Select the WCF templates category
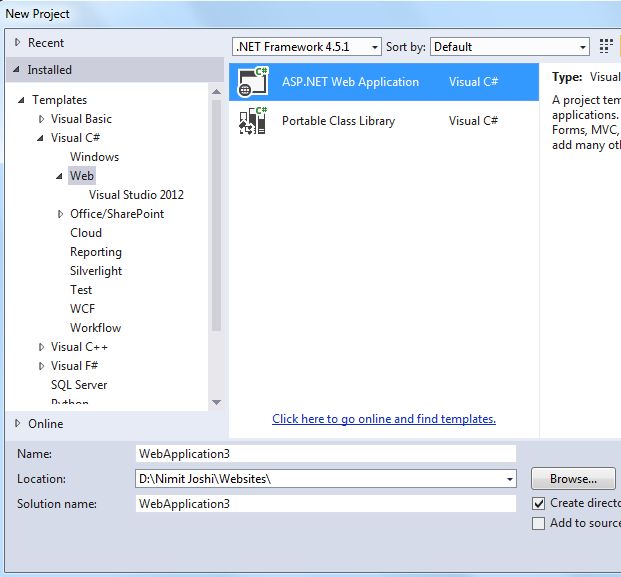The image size is (621, 577). click(x=82, y=309)
